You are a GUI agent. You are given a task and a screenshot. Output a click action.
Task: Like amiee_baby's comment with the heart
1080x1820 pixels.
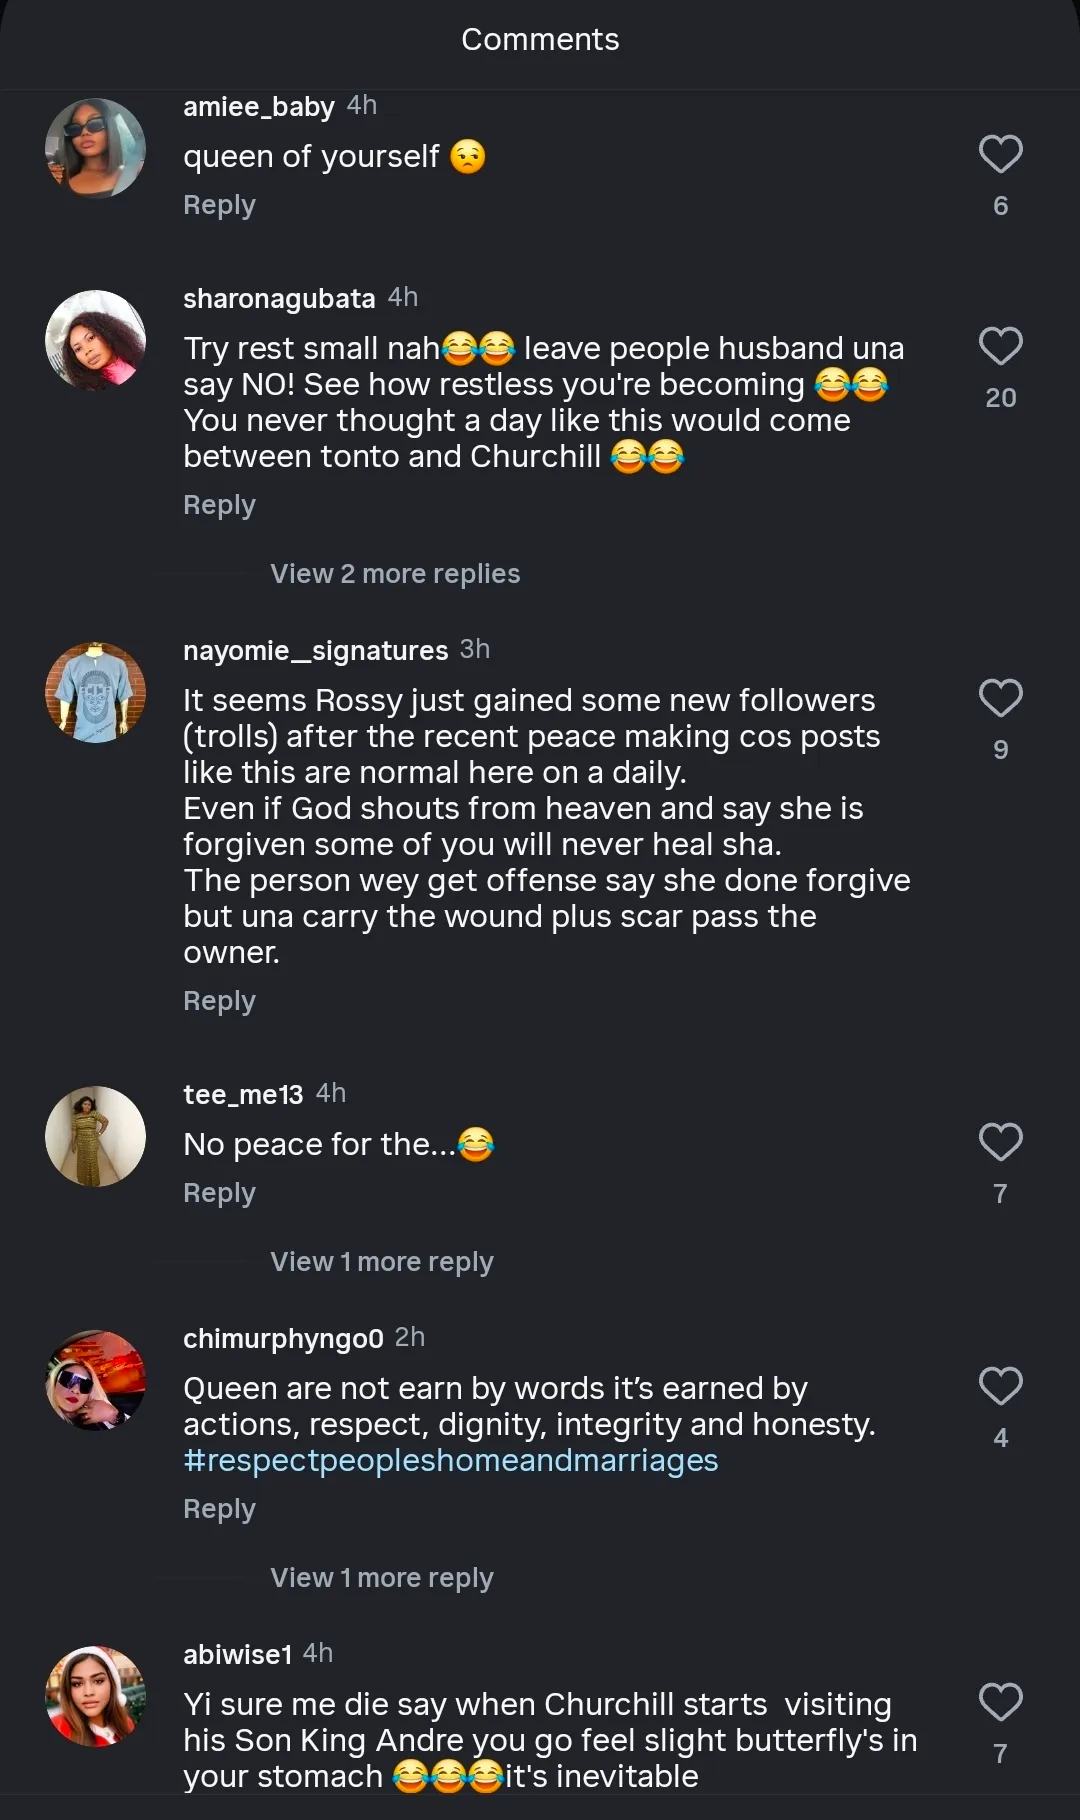coord(1000,155)
